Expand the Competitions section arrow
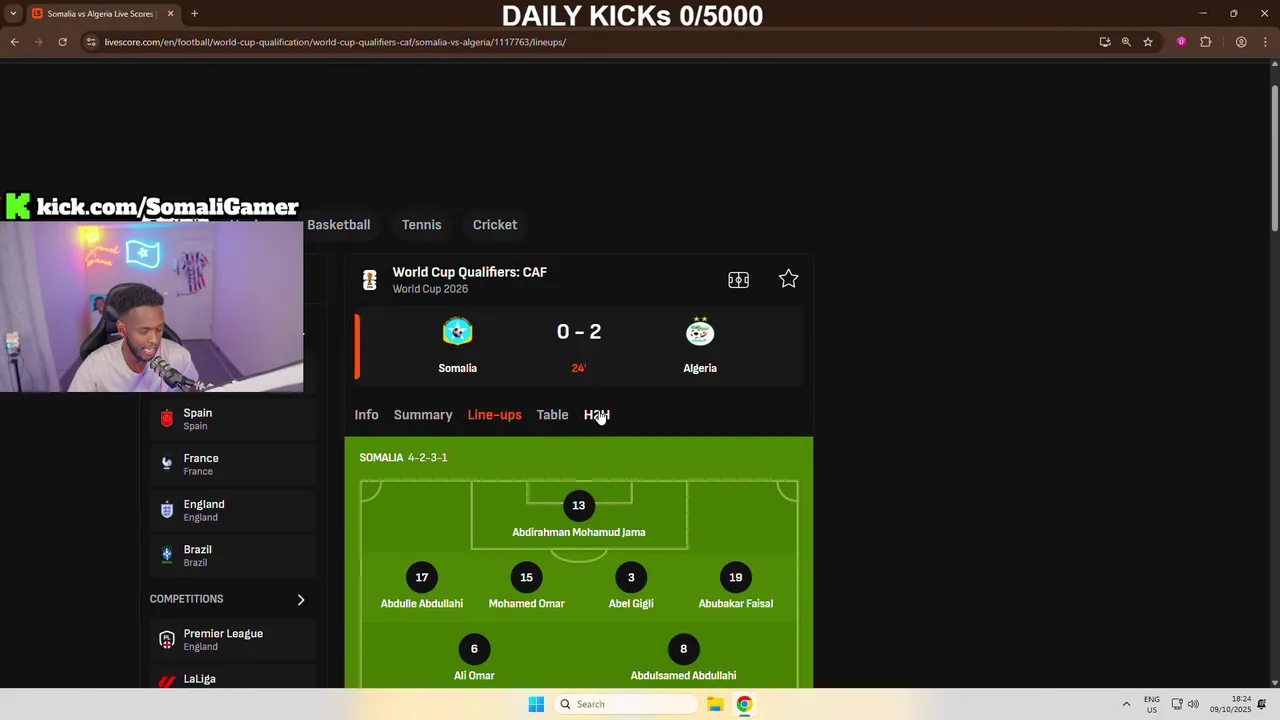The image size is (1280, 720). pos(301,599)
